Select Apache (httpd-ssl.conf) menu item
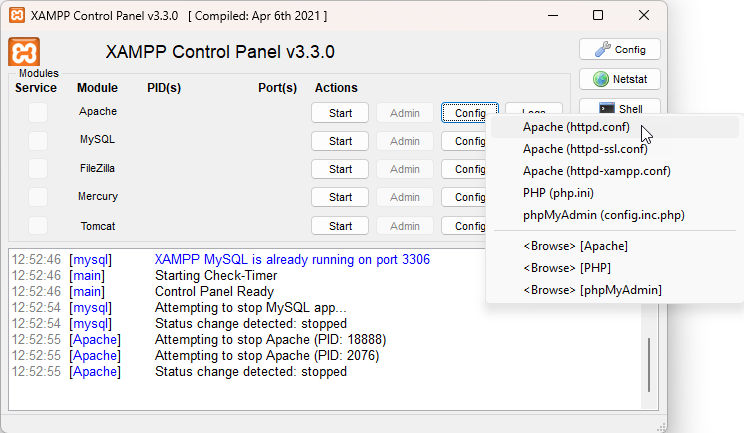Viewport: 744px width, 433px height. click(x=584, y=149)
